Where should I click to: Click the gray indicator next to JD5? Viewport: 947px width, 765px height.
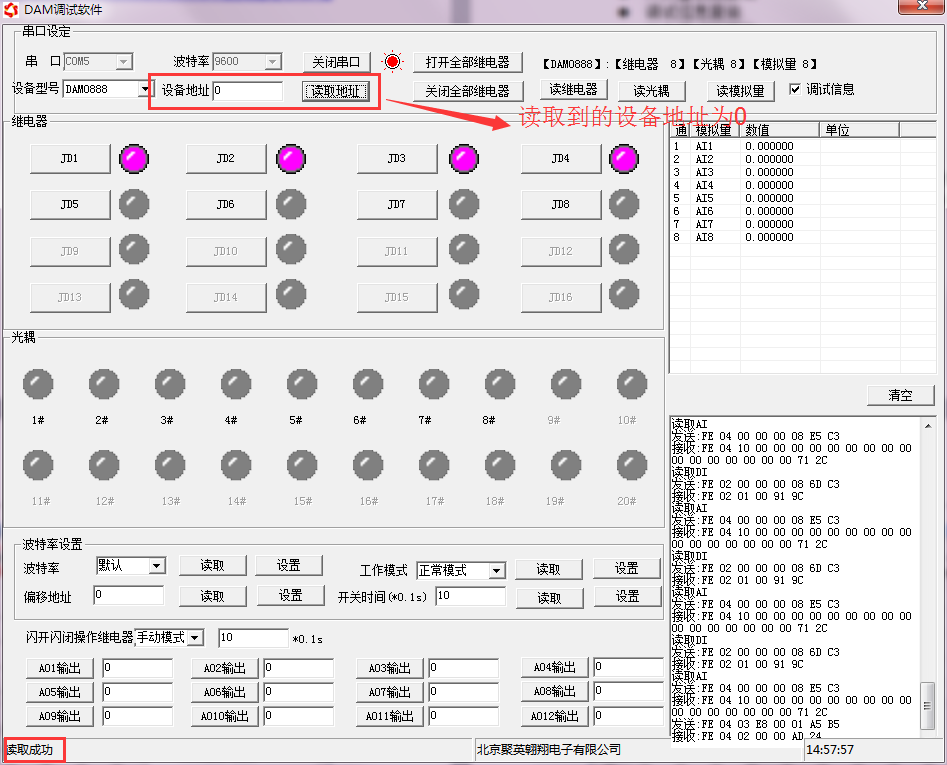[134, 205]
